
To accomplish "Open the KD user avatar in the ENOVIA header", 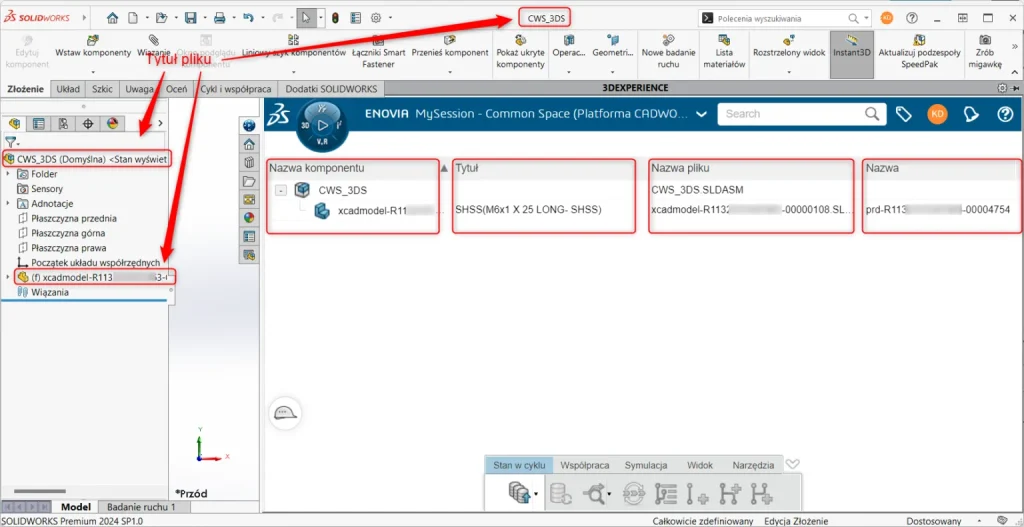I will pyautogui.click(x=937, y=114).
